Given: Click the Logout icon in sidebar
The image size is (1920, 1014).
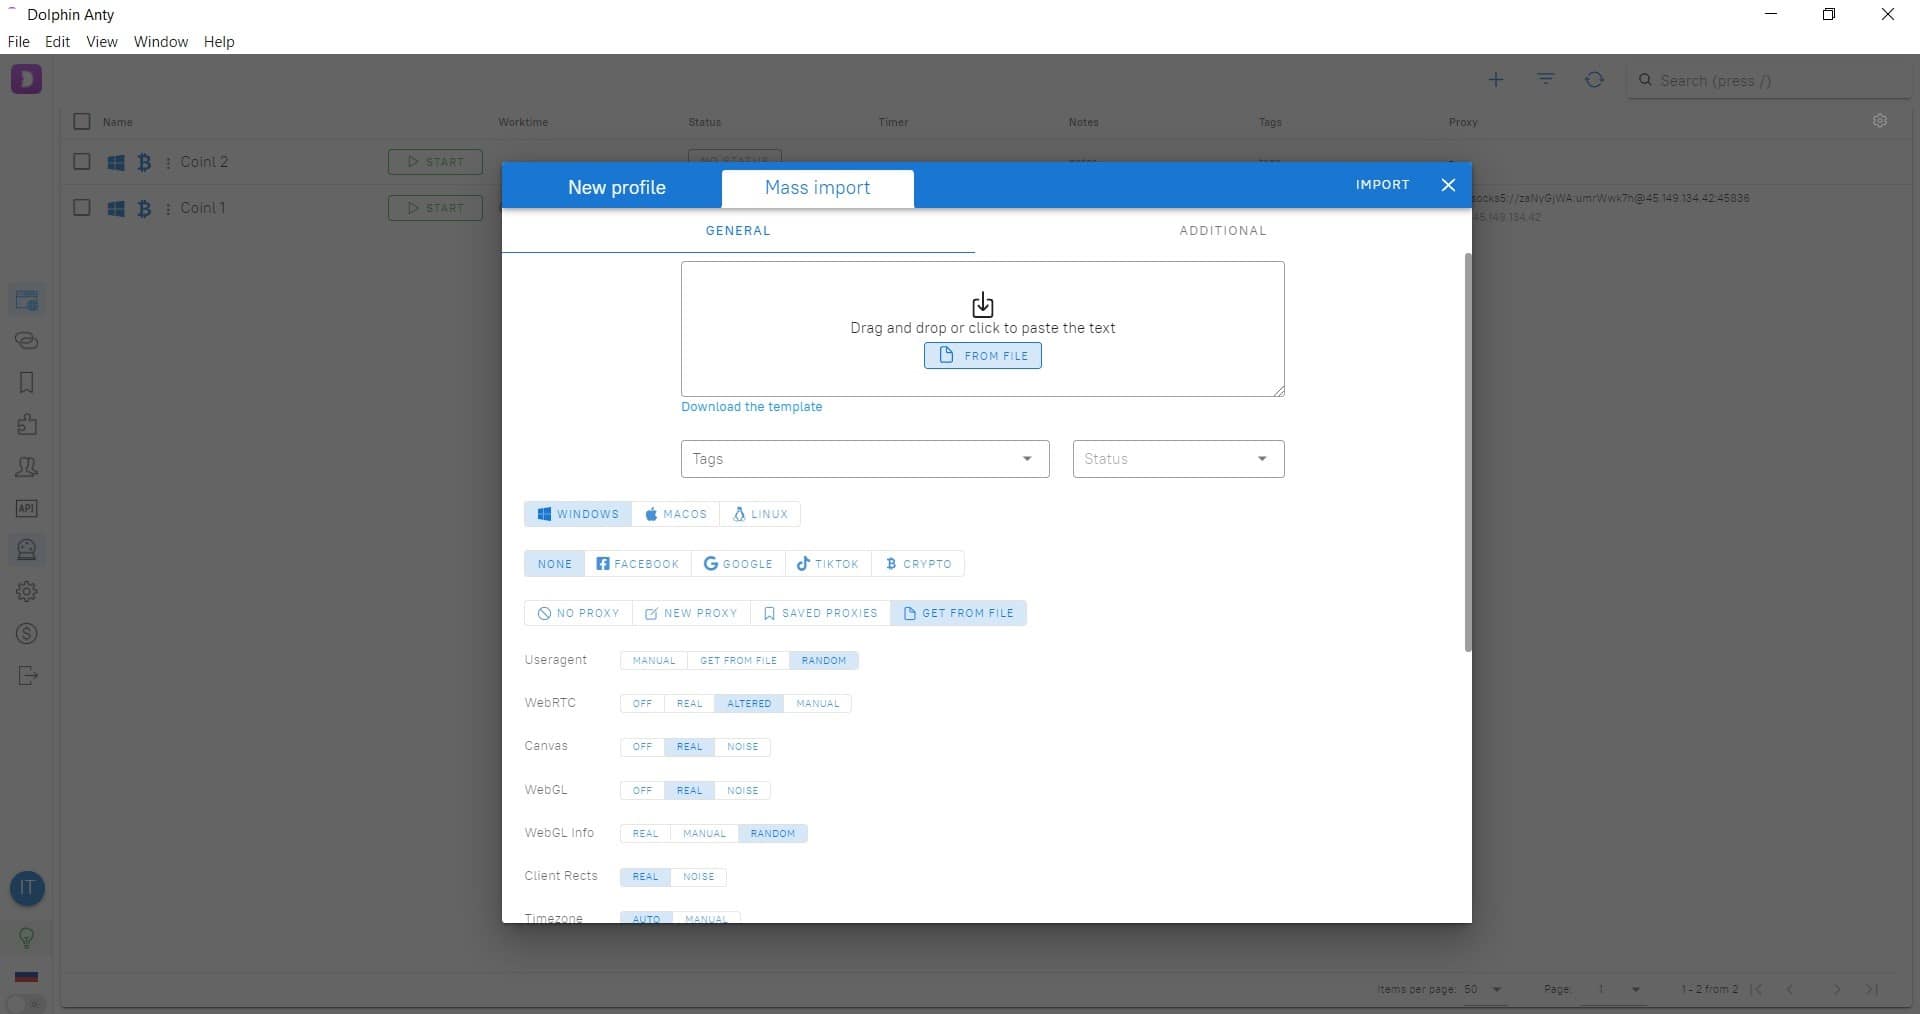Looking at the screenshot, I should [x=27, y=676].
